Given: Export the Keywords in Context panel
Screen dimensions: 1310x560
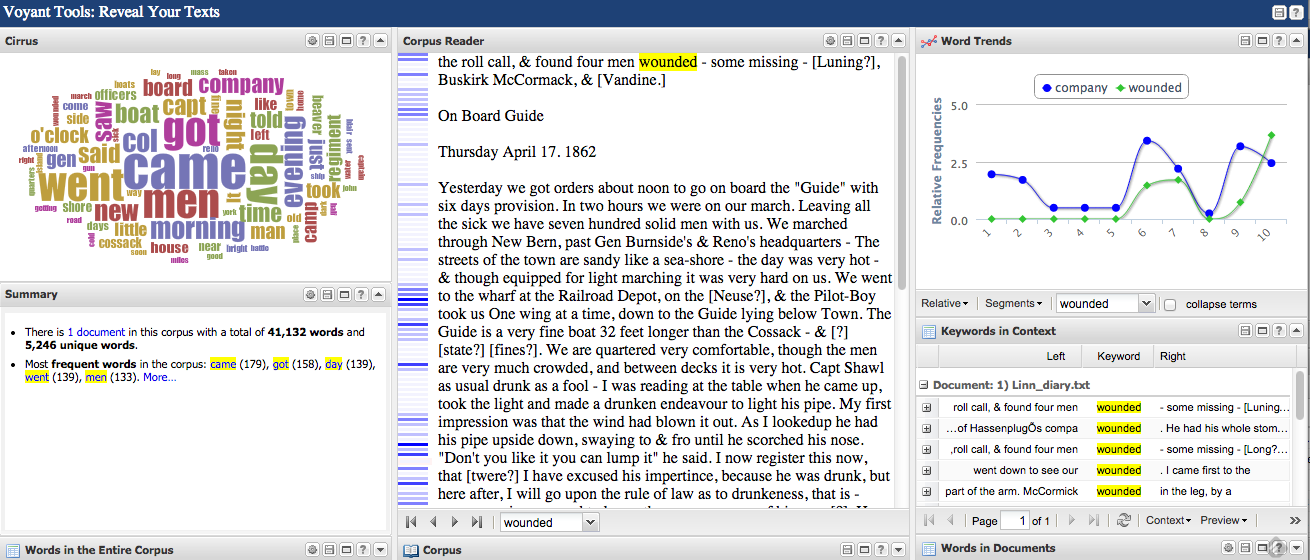Looking at the screenshot, I should pos(1245,331).
